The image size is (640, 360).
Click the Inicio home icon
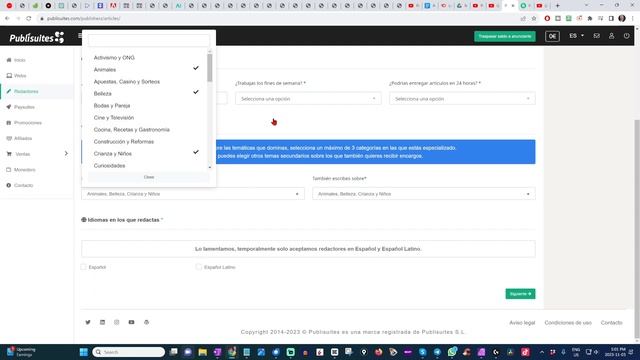click(9, 60)
